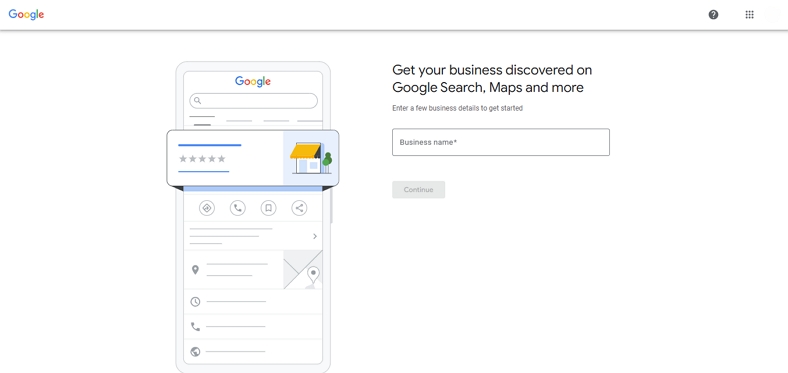Click the five-star rating in illustration card

point(202,159)
